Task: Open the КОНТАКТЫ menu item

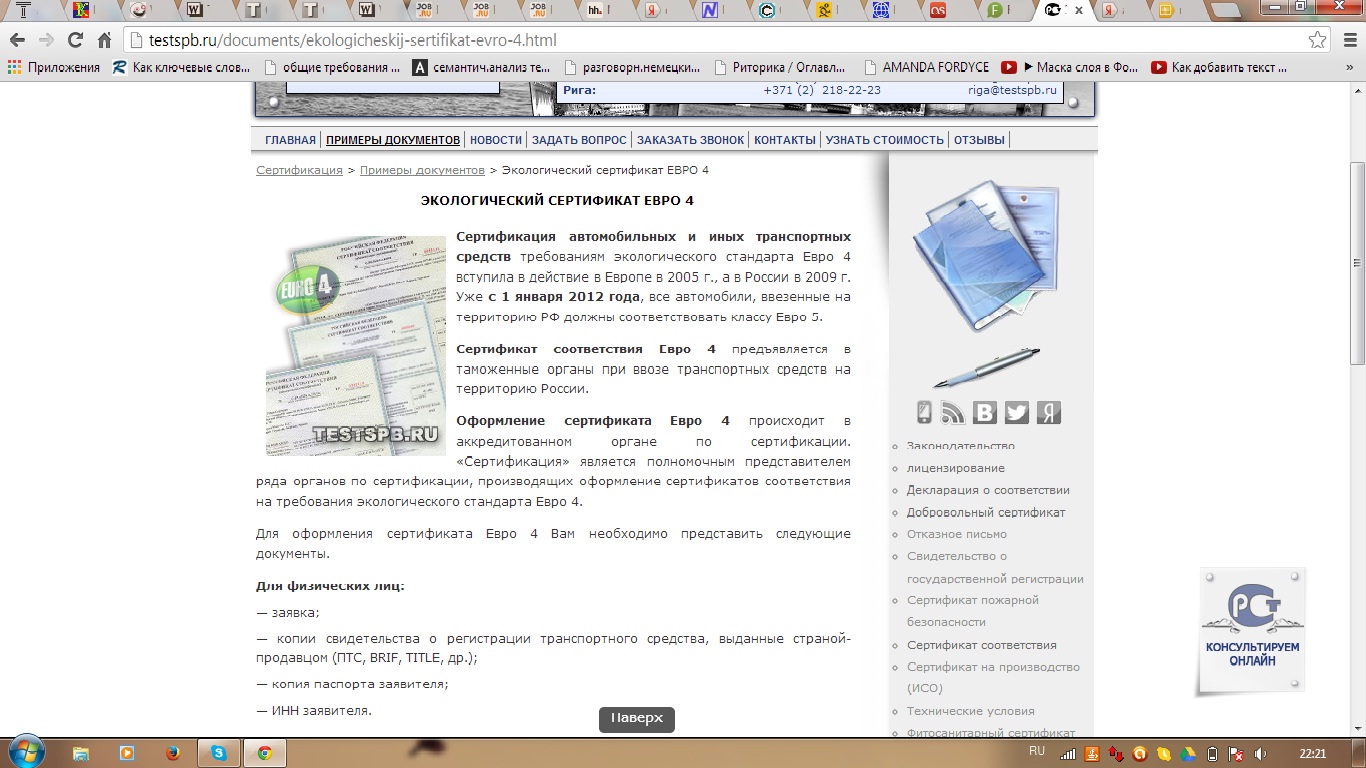Action: coord(785,140)
